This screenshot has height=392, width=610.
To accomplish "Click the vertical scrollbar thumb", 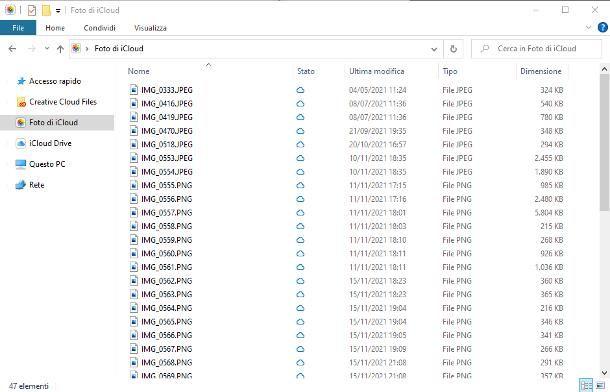I will point(604,142).
